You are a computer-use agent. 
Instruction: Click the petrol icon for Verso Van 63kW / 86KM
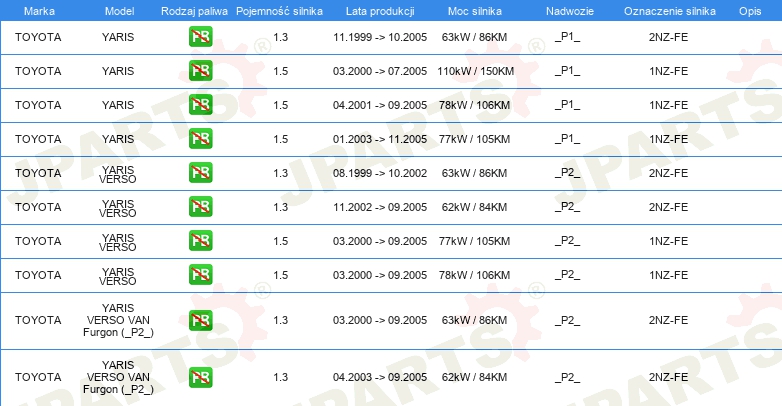tap(200, 320)
